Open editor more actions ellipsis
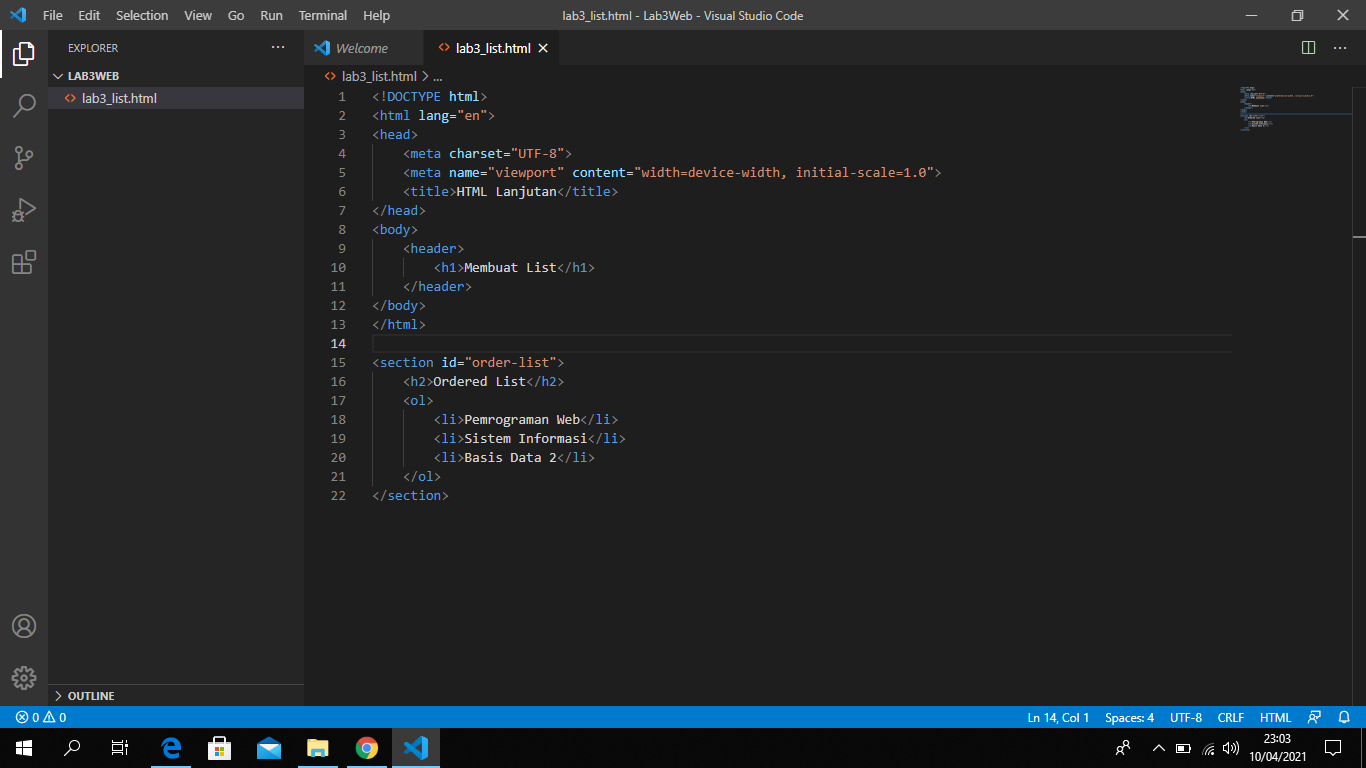The height and width of the screenshot is (768, 1366). 1340,47
